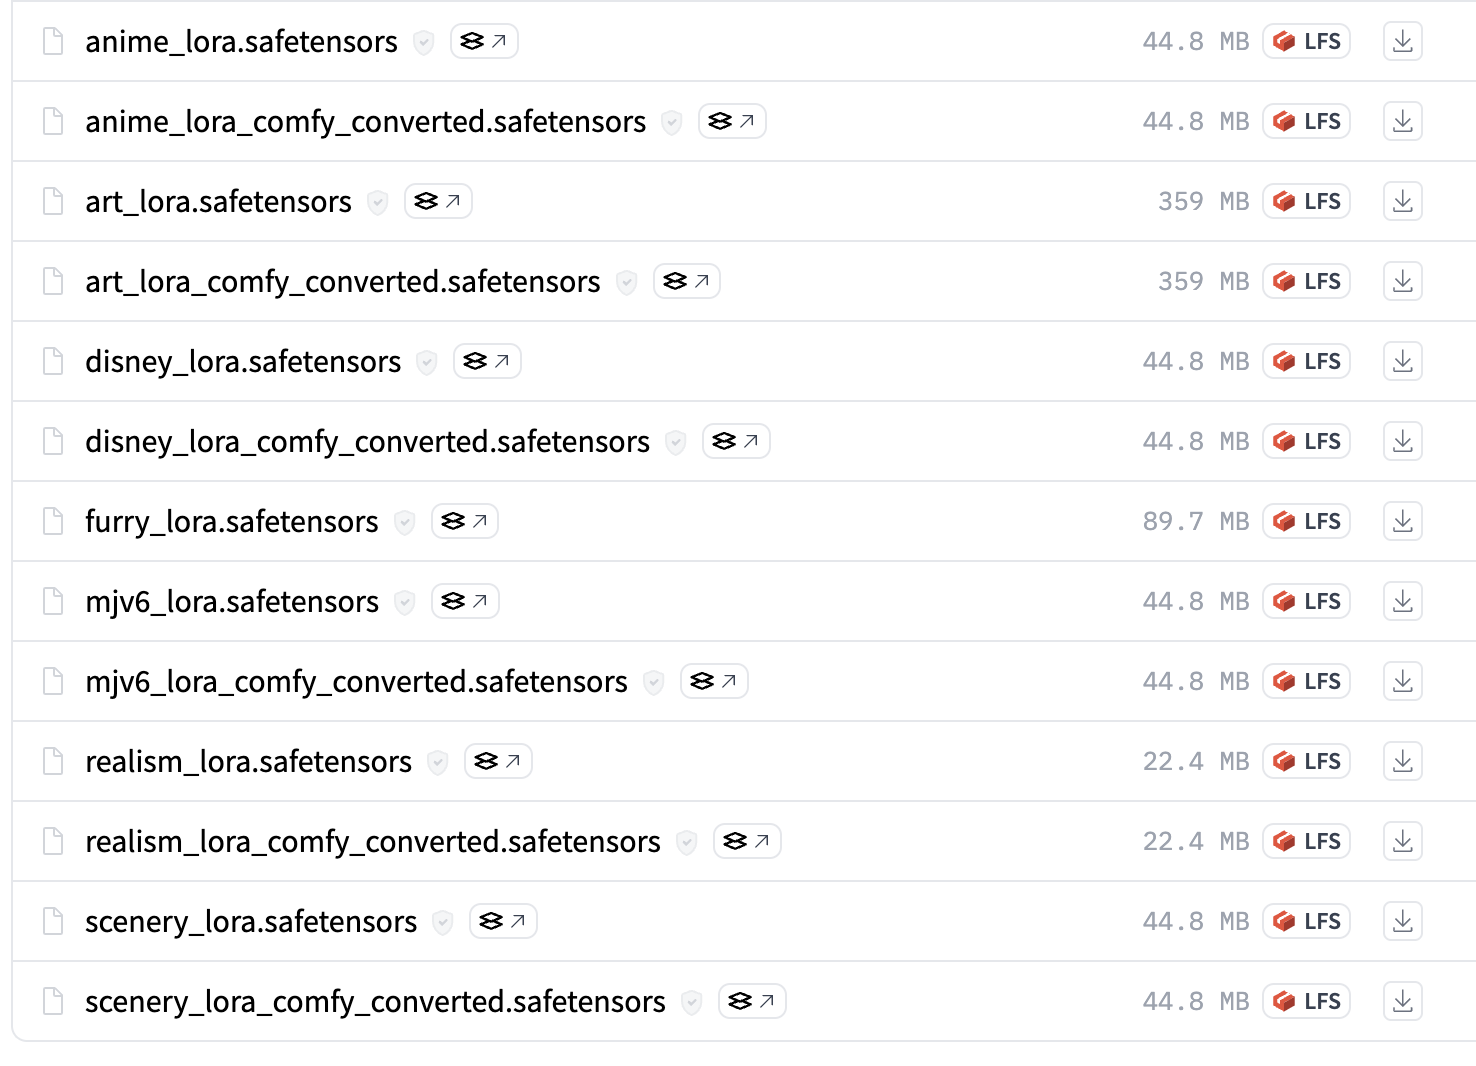Open safetensors viewer for realism_lora_comfy_converted.safetensors

(x=747, y=841)
